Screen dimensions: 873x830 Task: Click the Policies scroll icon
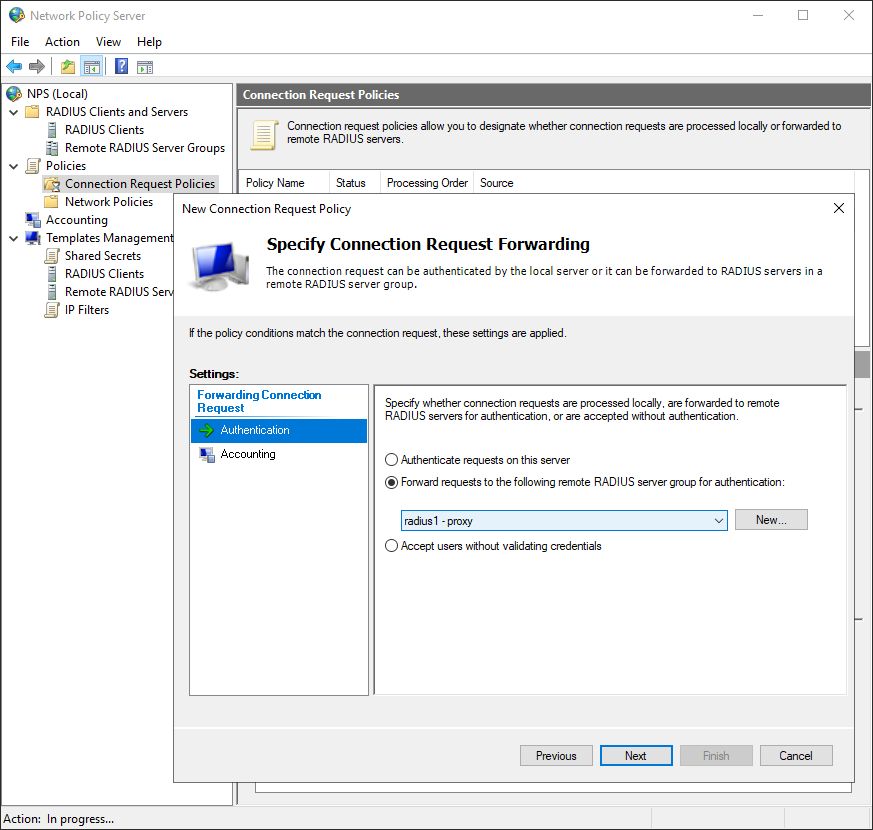click(x=33, y=166)
